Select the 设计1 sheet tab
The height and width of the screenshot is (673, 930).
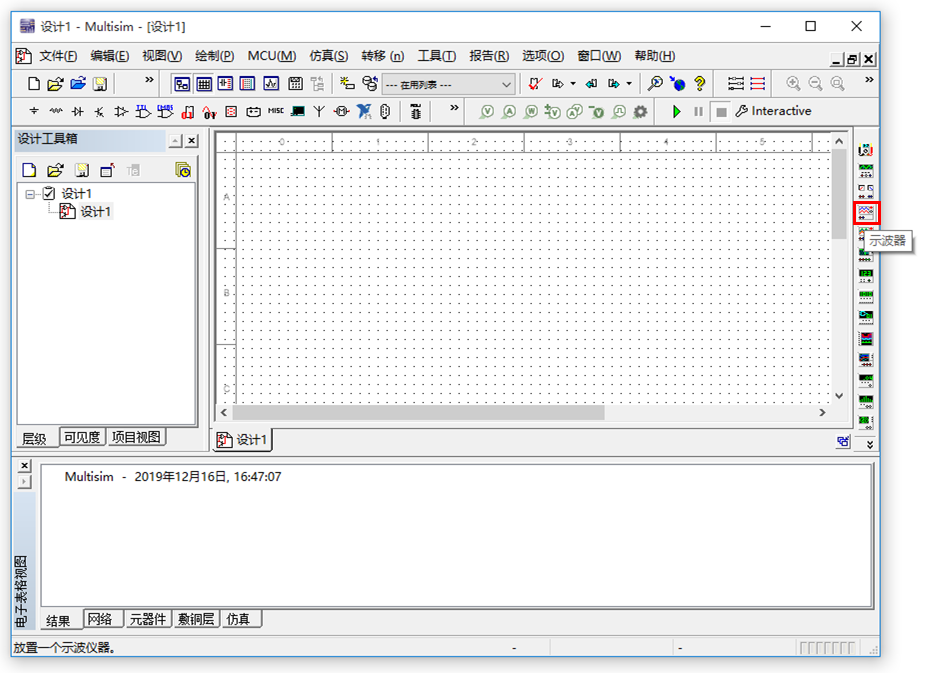click(x=243, y=439)
